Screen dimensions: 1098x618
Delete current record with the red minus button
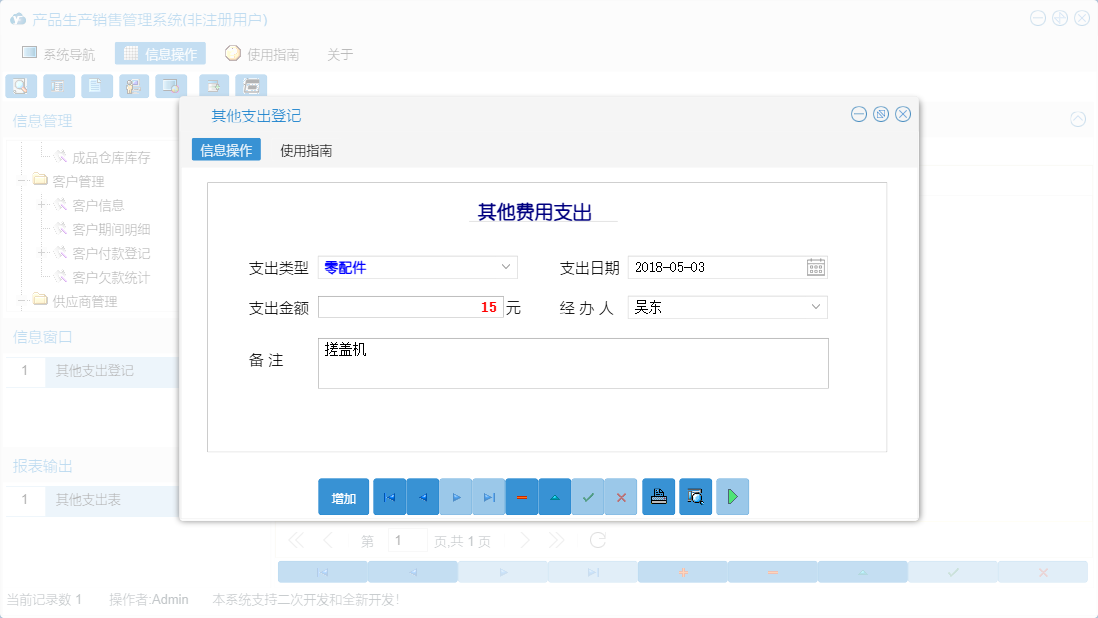tap(521, 496)
